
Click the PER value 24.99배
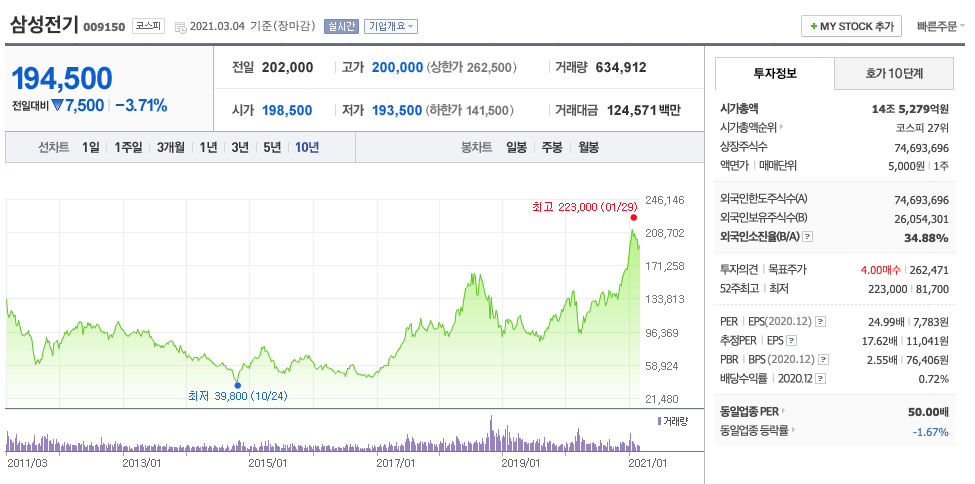[x=884, y=322]
